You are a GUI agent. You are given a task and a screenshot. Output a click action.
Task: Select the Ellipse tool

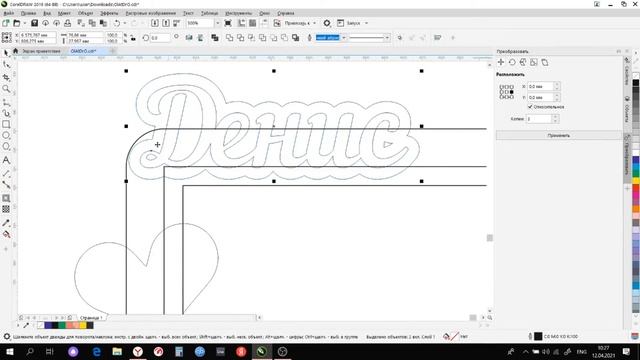6,135
